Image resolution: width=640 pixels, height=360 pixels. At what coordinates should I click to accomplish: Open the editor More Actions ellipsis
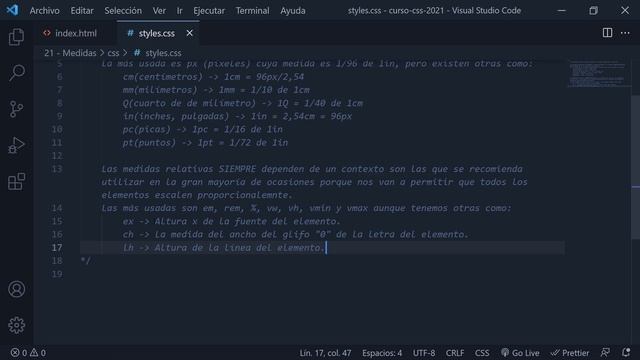625,33
